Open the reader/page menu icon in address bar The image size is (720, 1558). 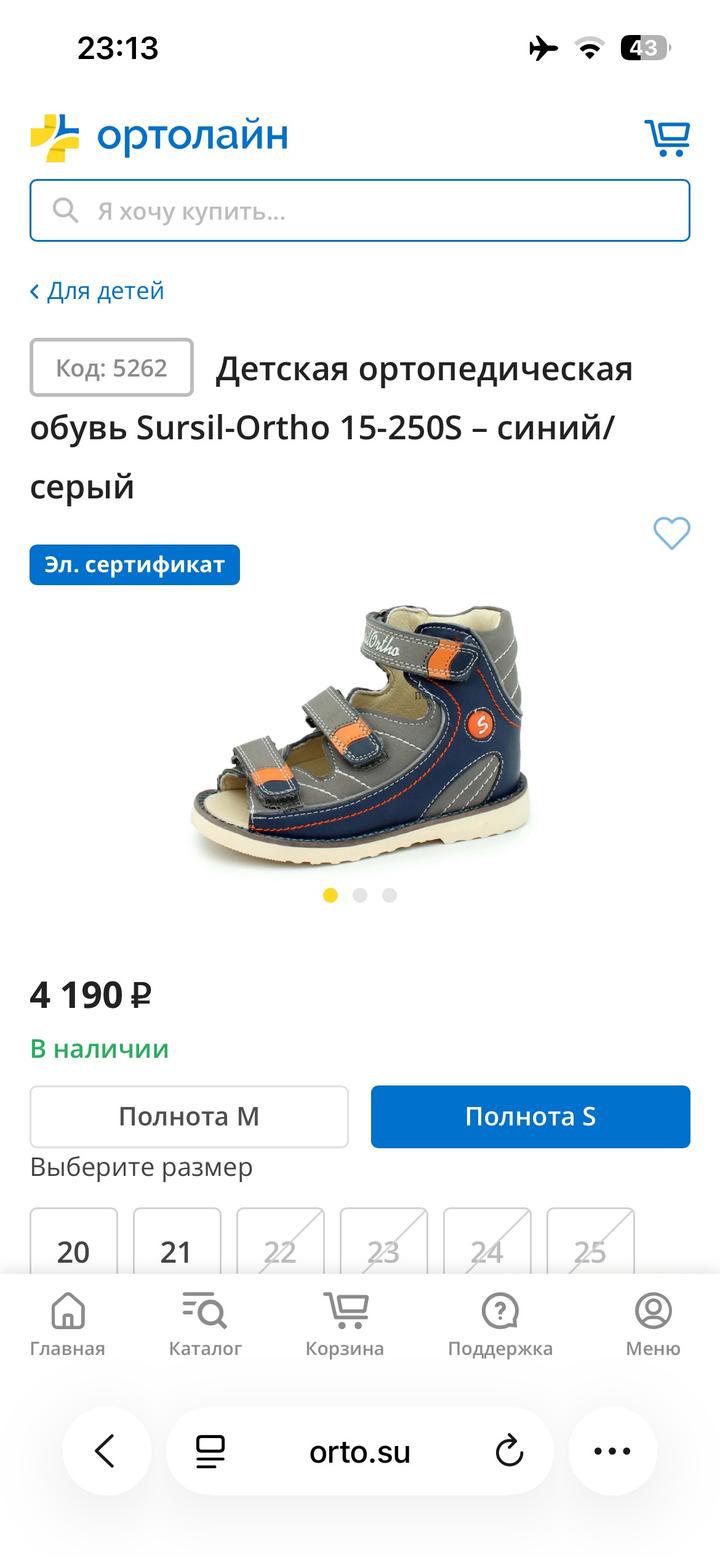point(210,1451)
